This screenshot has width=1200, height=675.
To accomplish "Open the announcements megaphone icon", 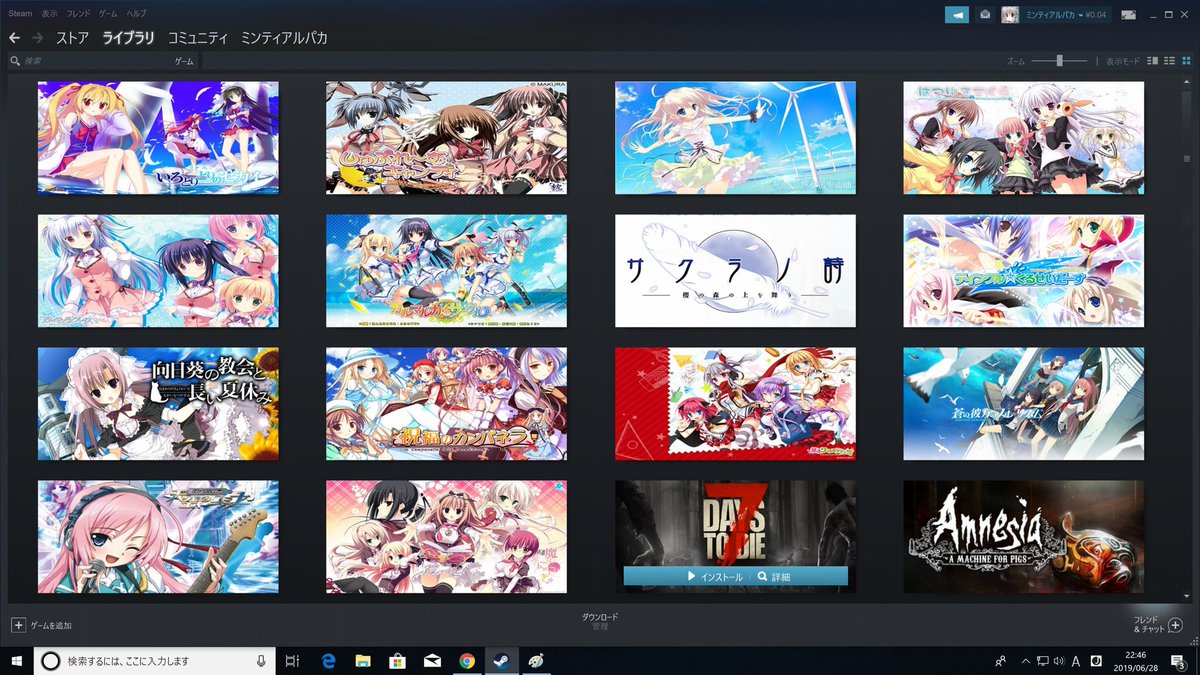I will coord(956,14).
